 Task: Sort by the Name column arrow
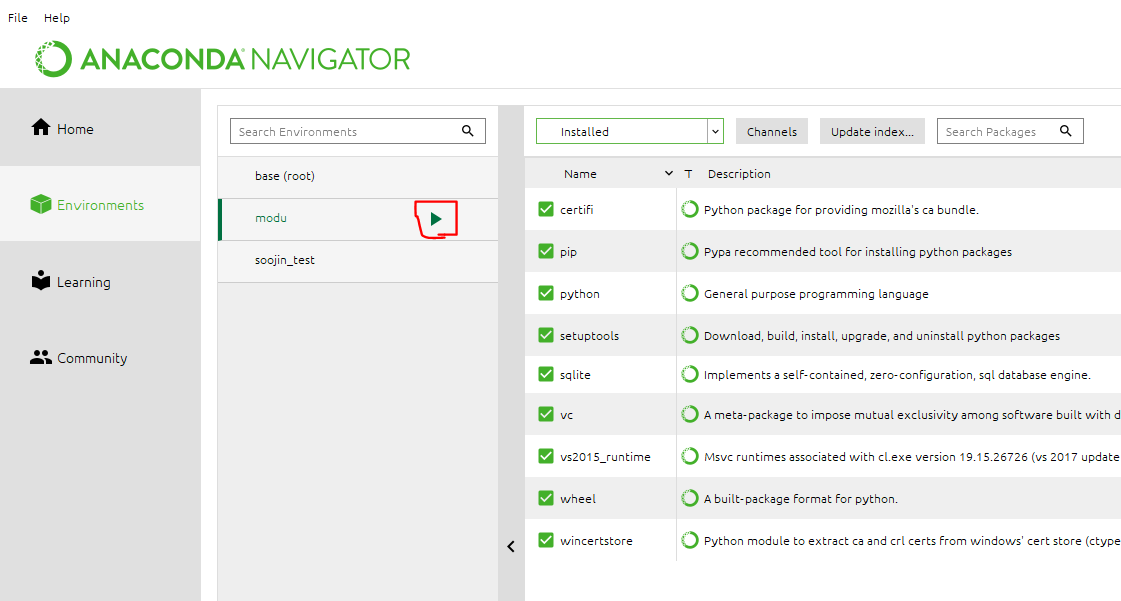click(x=668, y=174)
